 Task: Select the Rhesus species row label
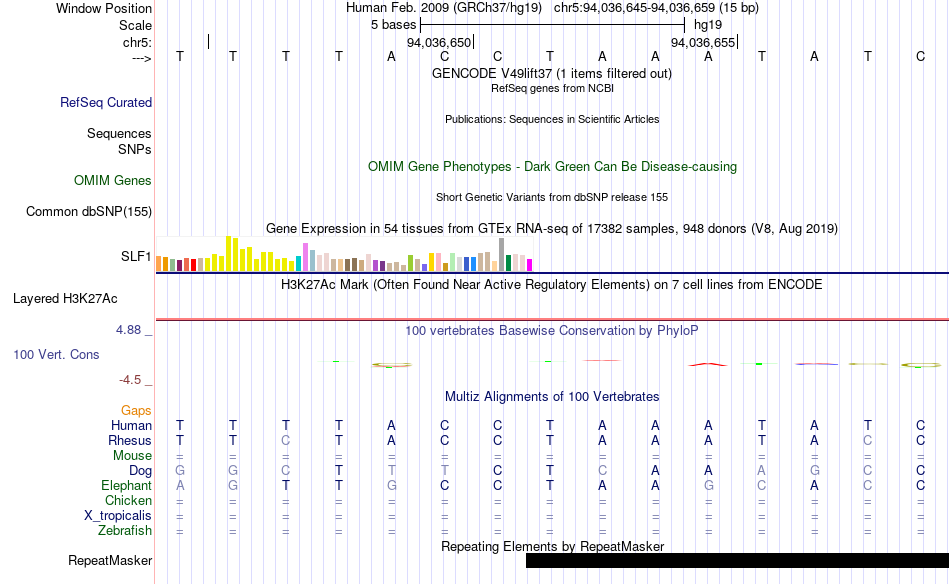point(130,440)
